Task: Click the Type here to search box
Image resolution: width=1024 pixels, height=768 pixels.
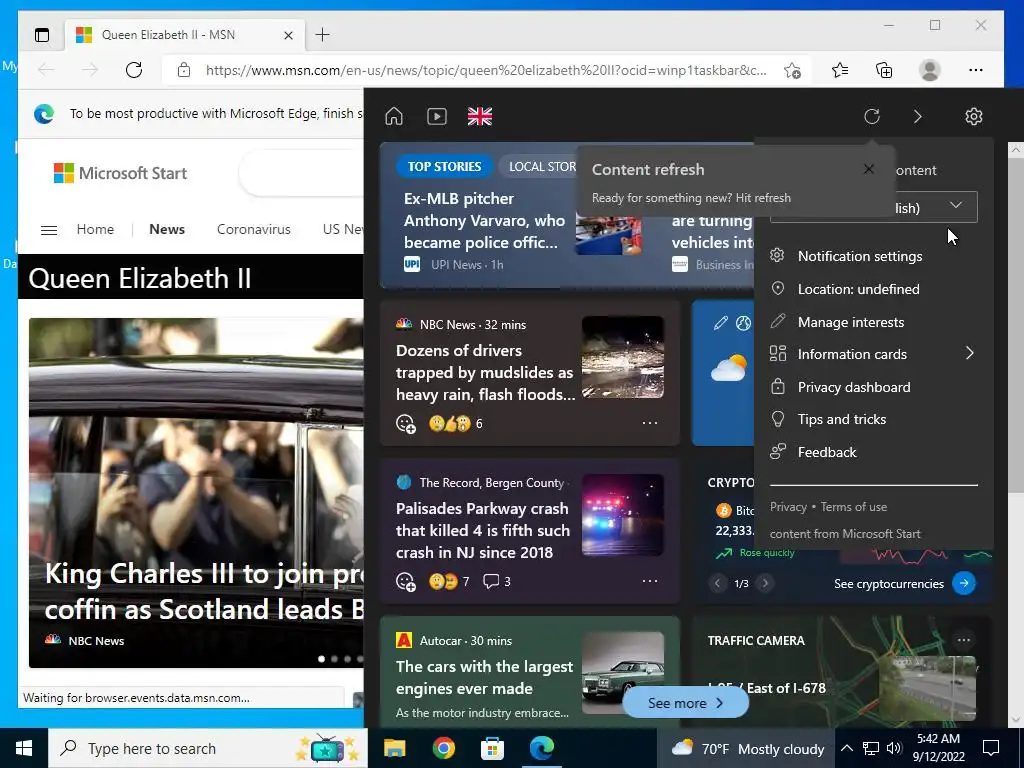Action: pyautogui.click(x=208, y=748)
